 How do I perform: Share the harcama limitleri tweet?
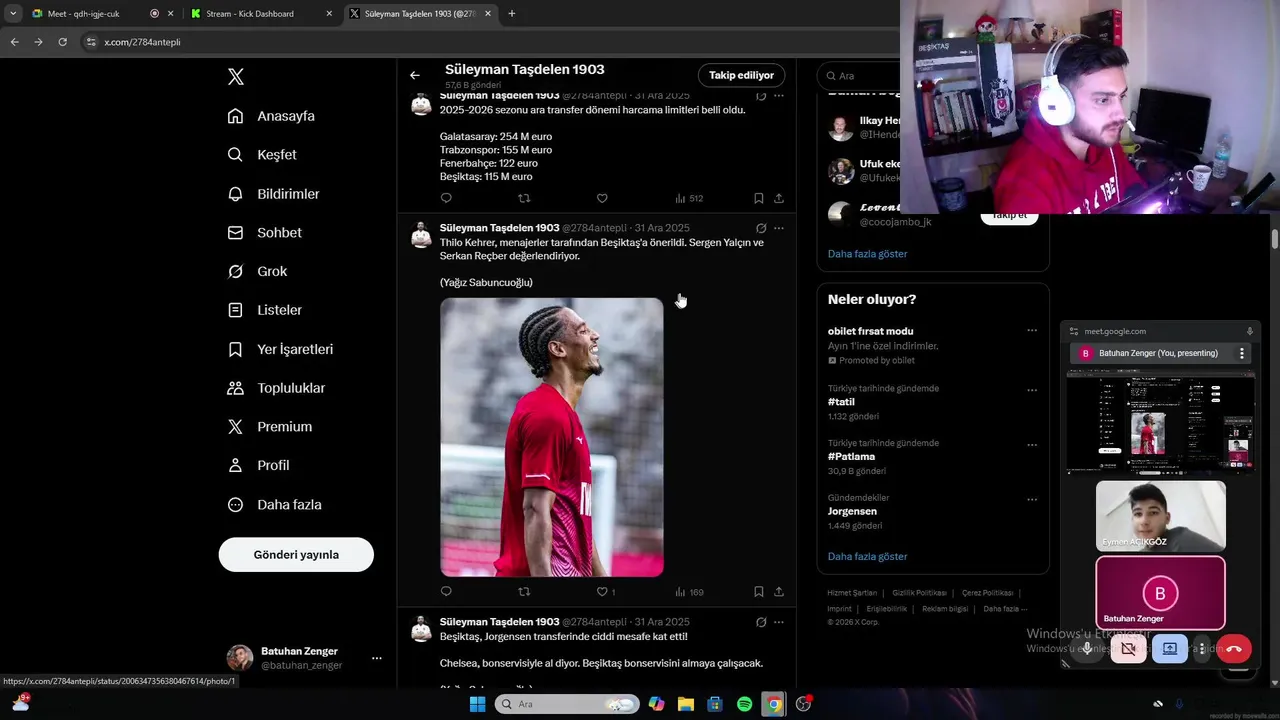[x=779, y=198]
